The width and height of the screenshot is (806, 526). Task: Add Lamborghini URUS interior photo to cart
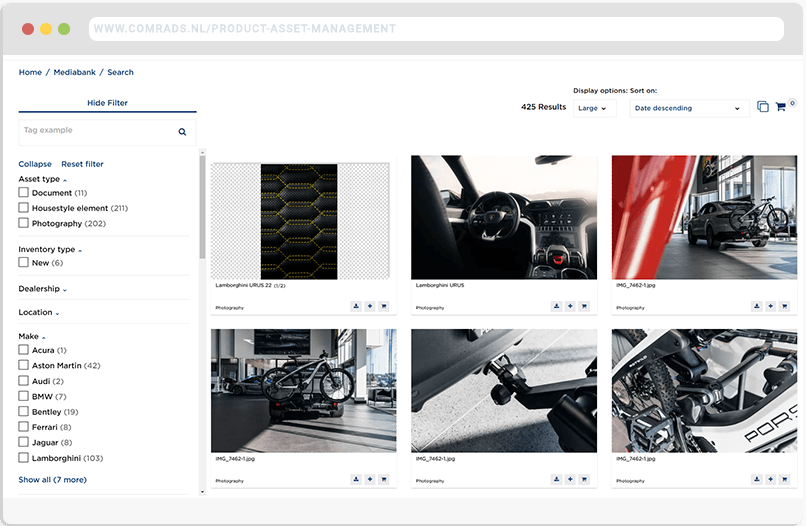pos(584,306)
